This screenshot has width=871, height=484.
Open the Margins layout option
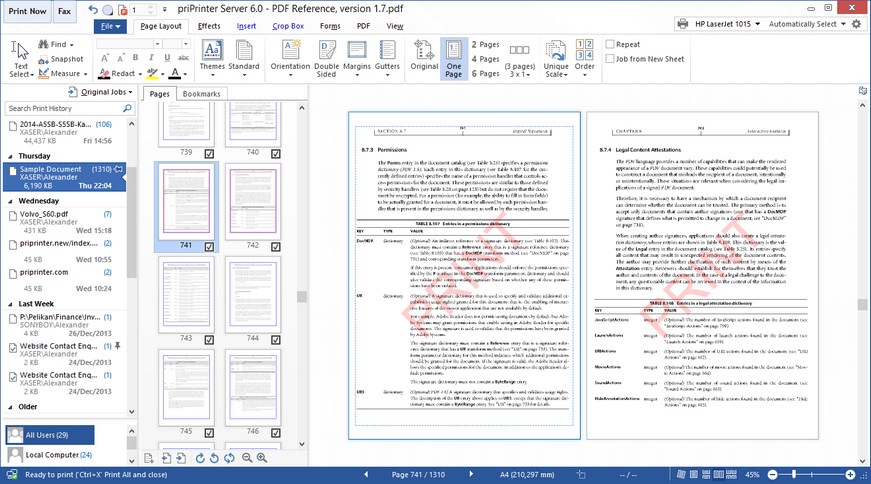(x=357, y=58)
